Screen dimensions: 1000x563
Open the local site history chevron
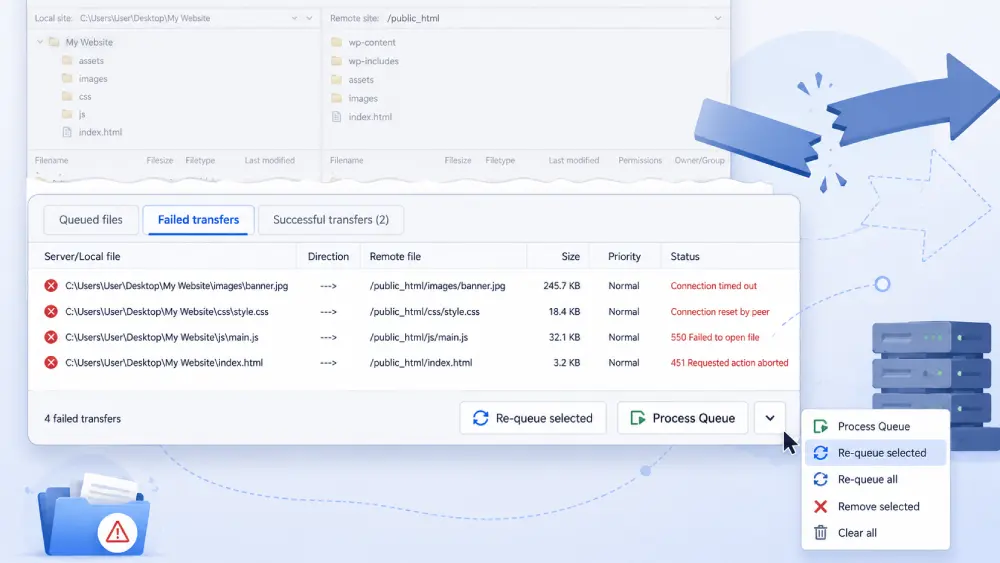pos(309,18)
